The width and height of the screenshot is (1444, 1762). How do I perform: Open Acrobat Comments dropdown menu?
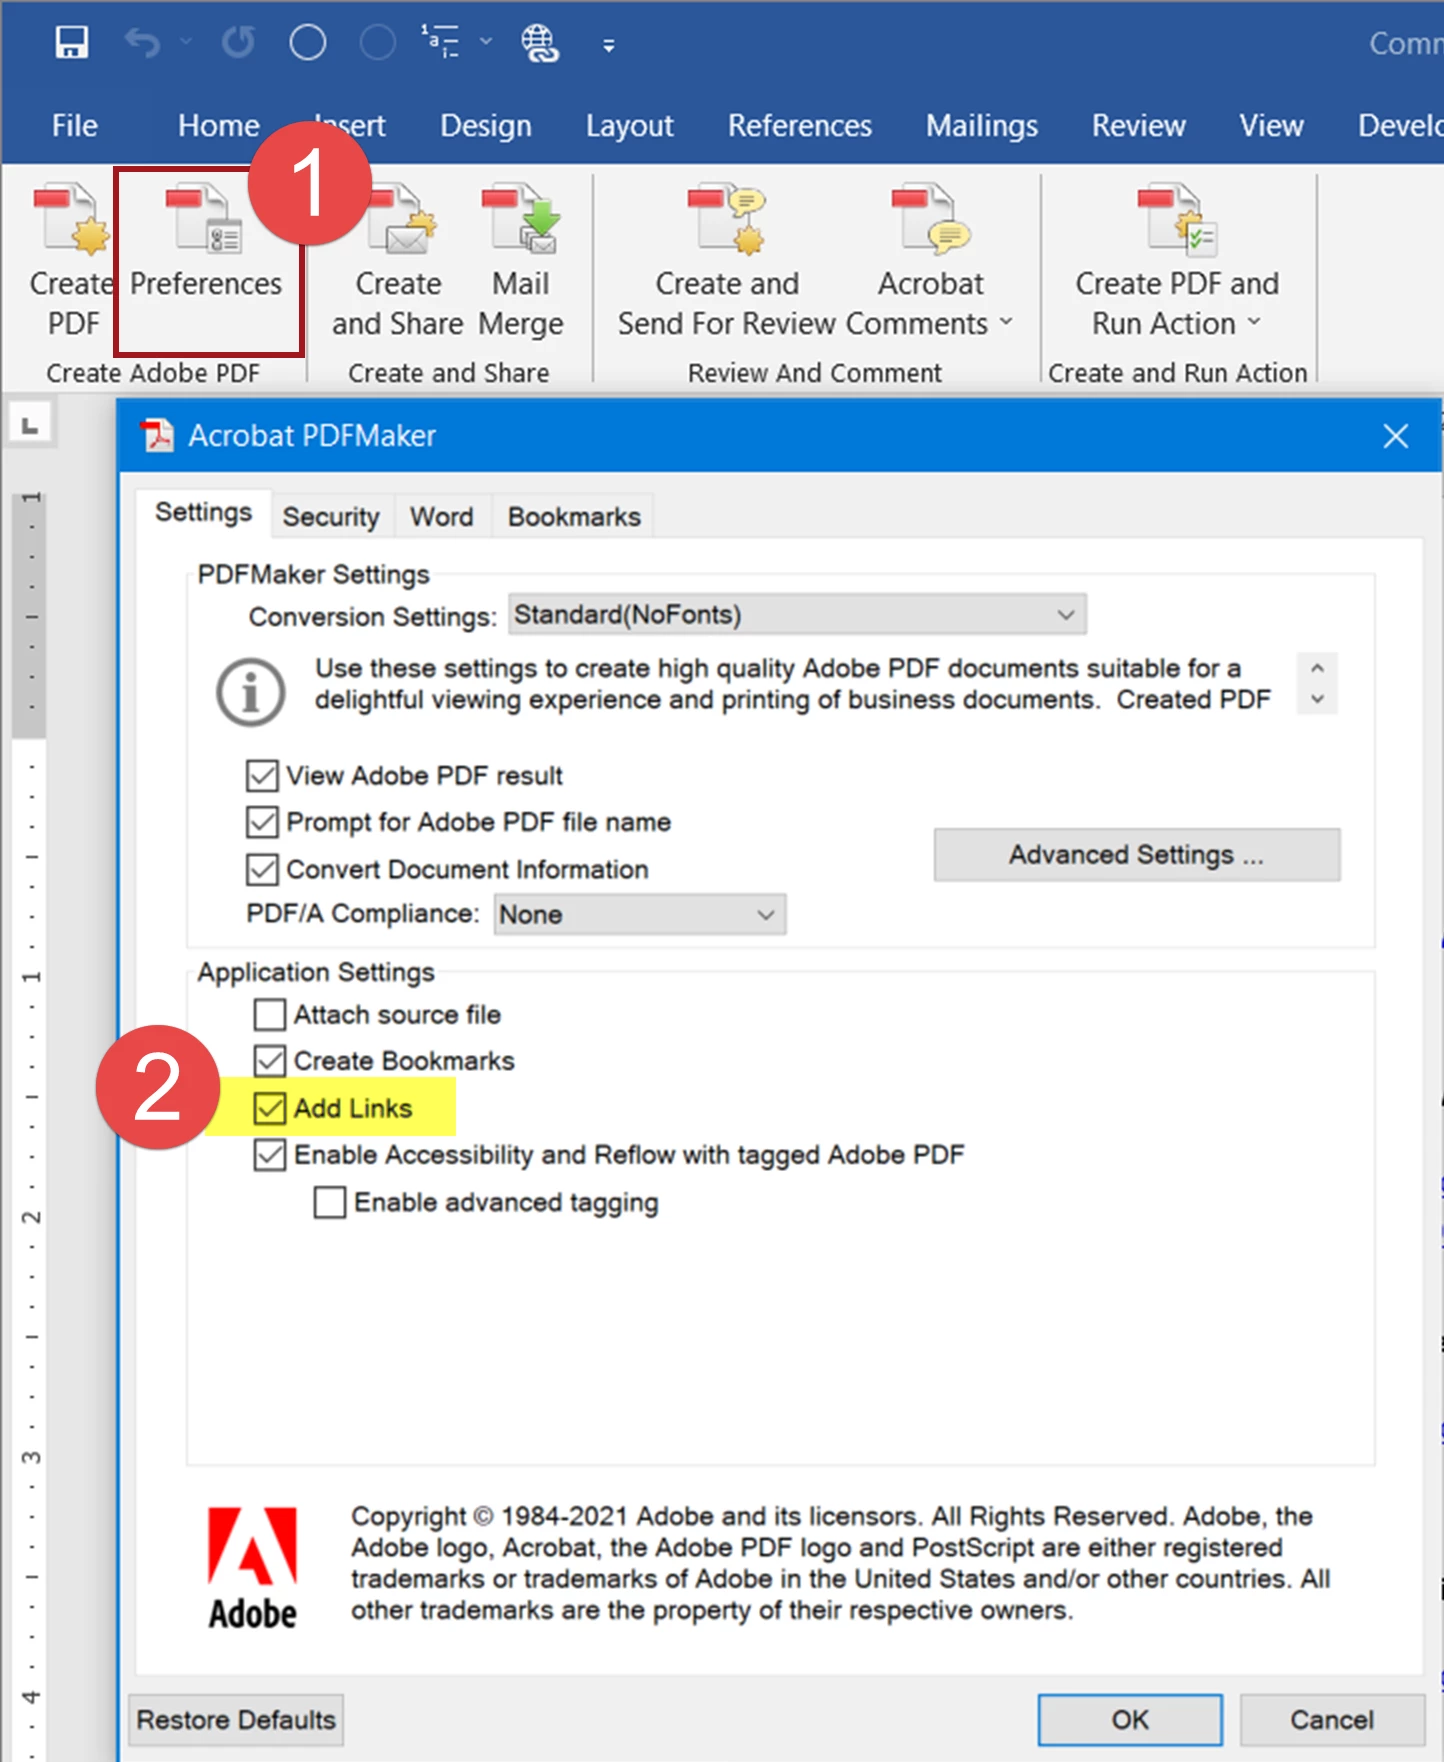pos(931,262)
